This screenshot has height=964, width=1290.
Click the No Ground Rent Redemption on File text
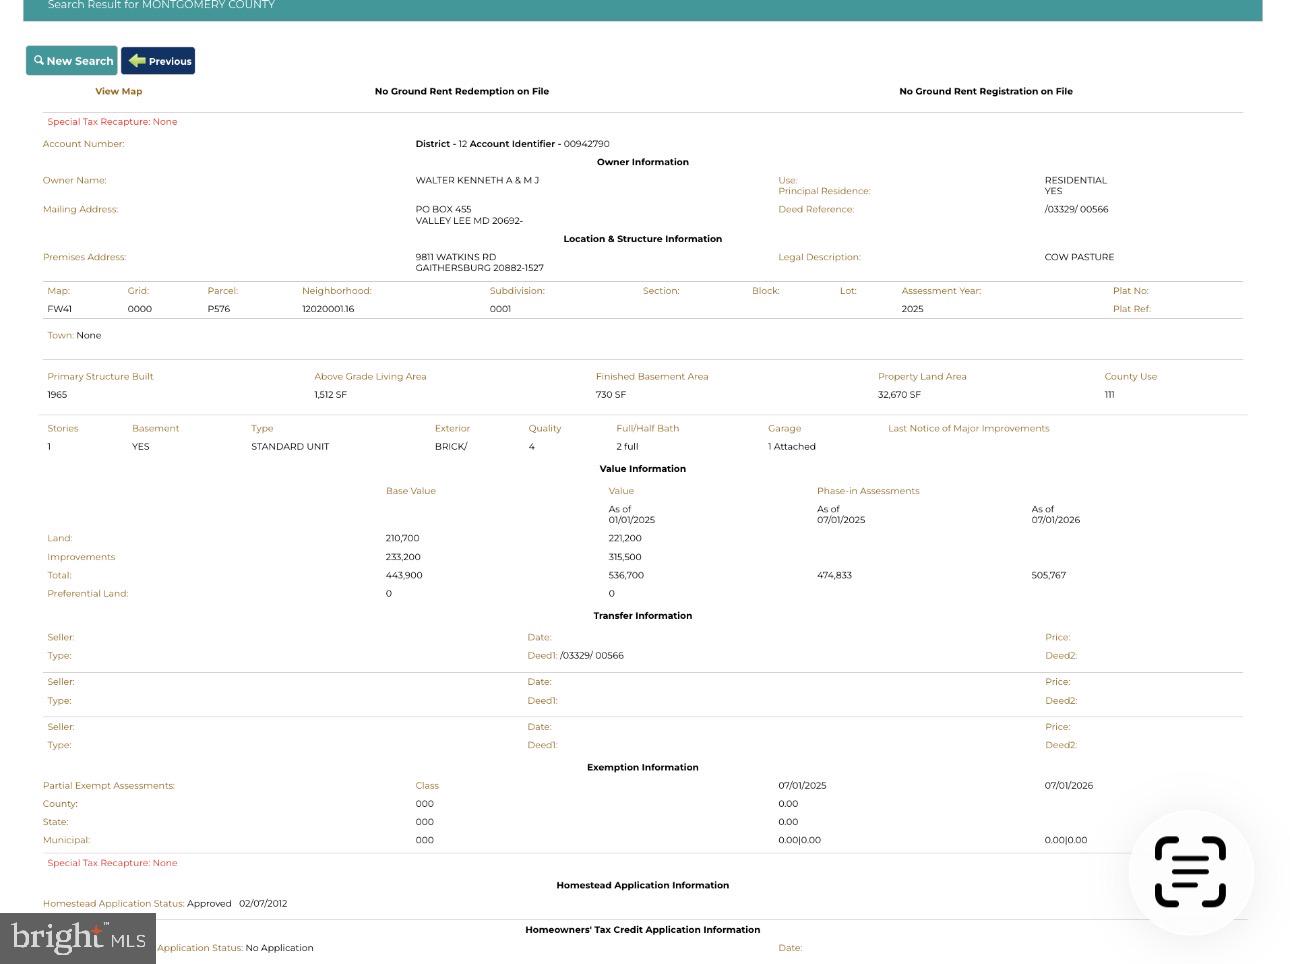point(461,91)
